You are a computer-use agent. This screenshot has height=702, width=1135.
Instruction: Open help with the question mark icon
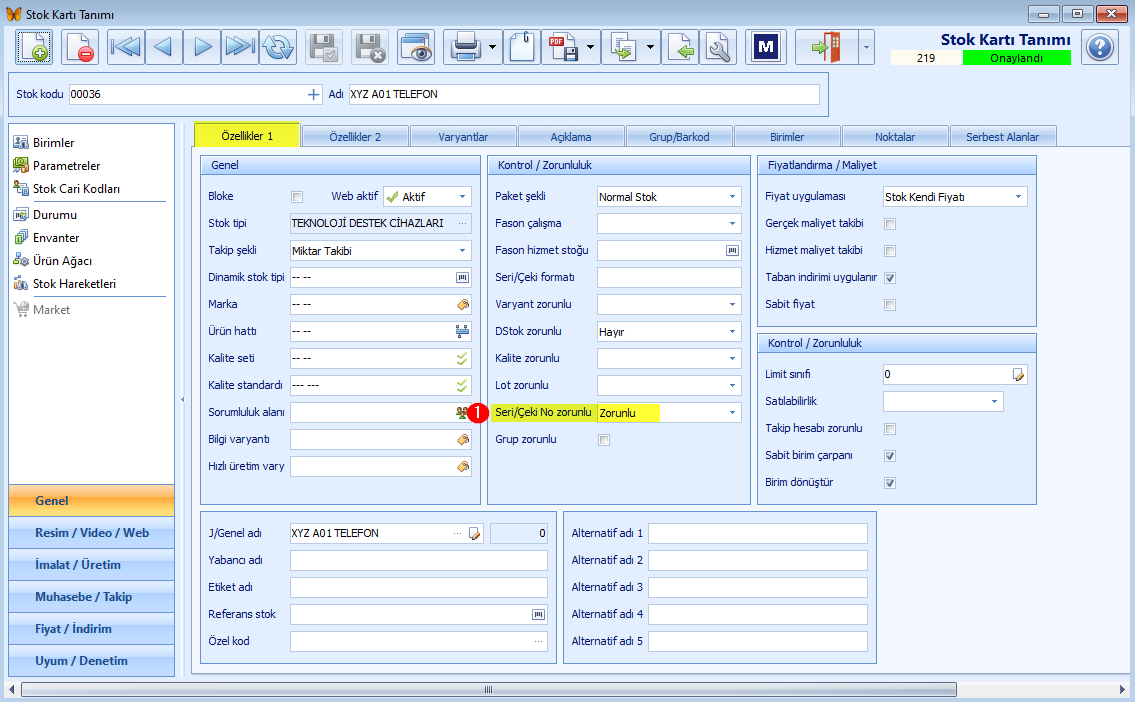click(x=1100, y=48)
